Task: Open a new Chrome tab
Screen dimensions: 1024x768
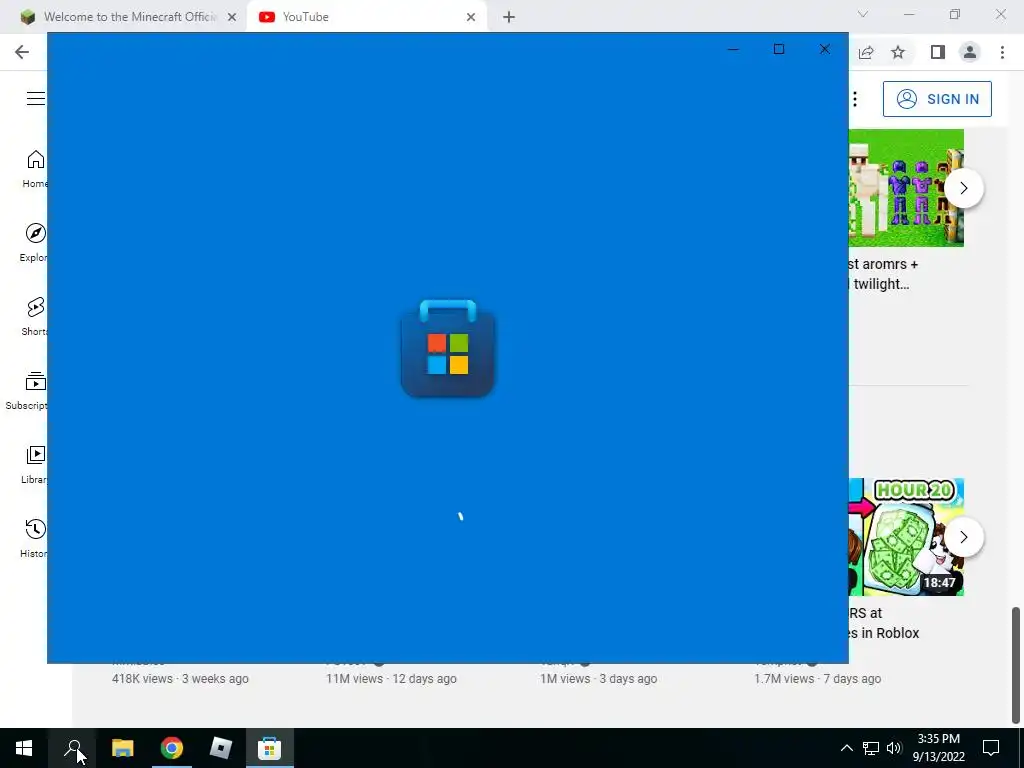Action: [509, 17]
